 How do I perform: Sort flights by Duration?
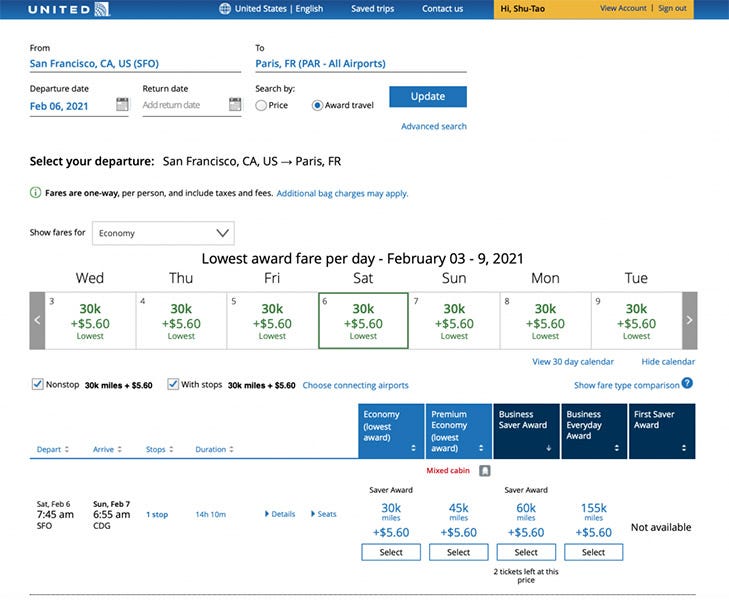point(214,449)
